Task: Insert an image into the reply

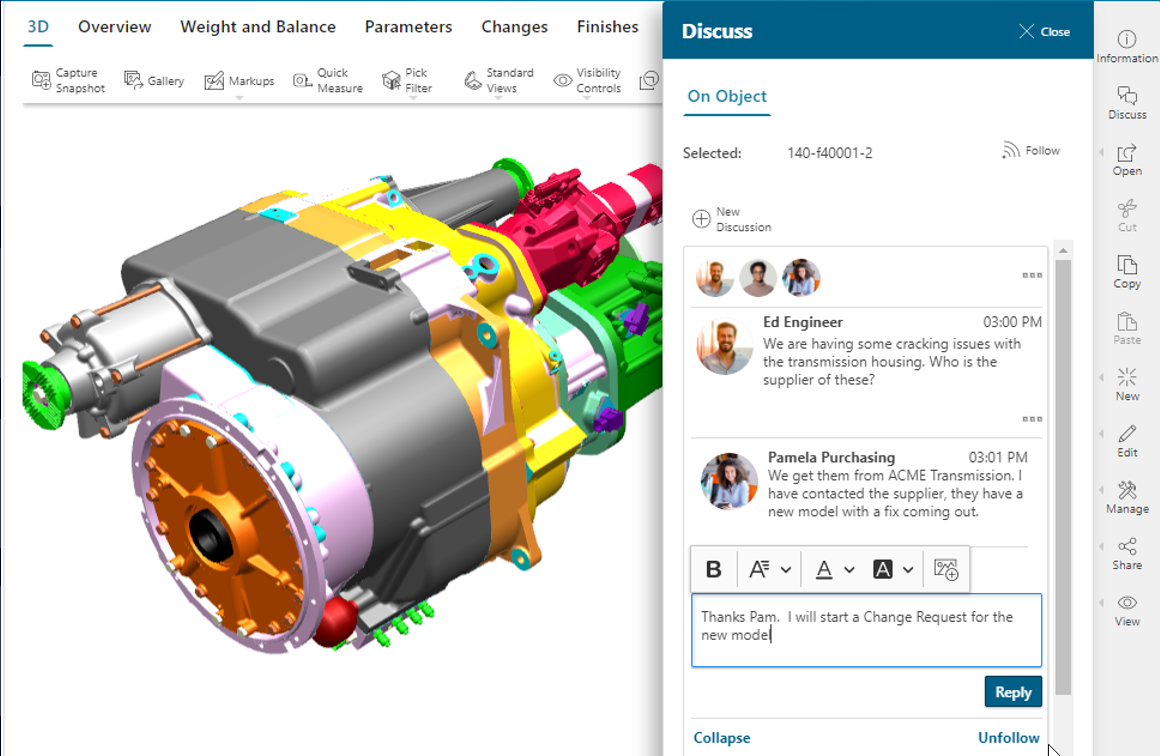Action: coord(945,568)
